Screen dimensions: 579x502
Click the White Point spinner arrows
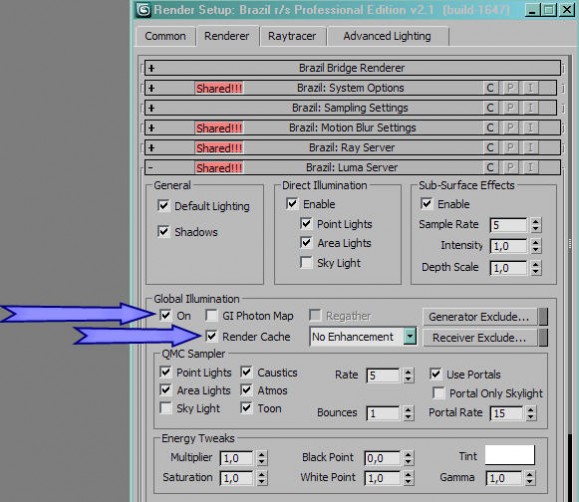tap(408, 478)
